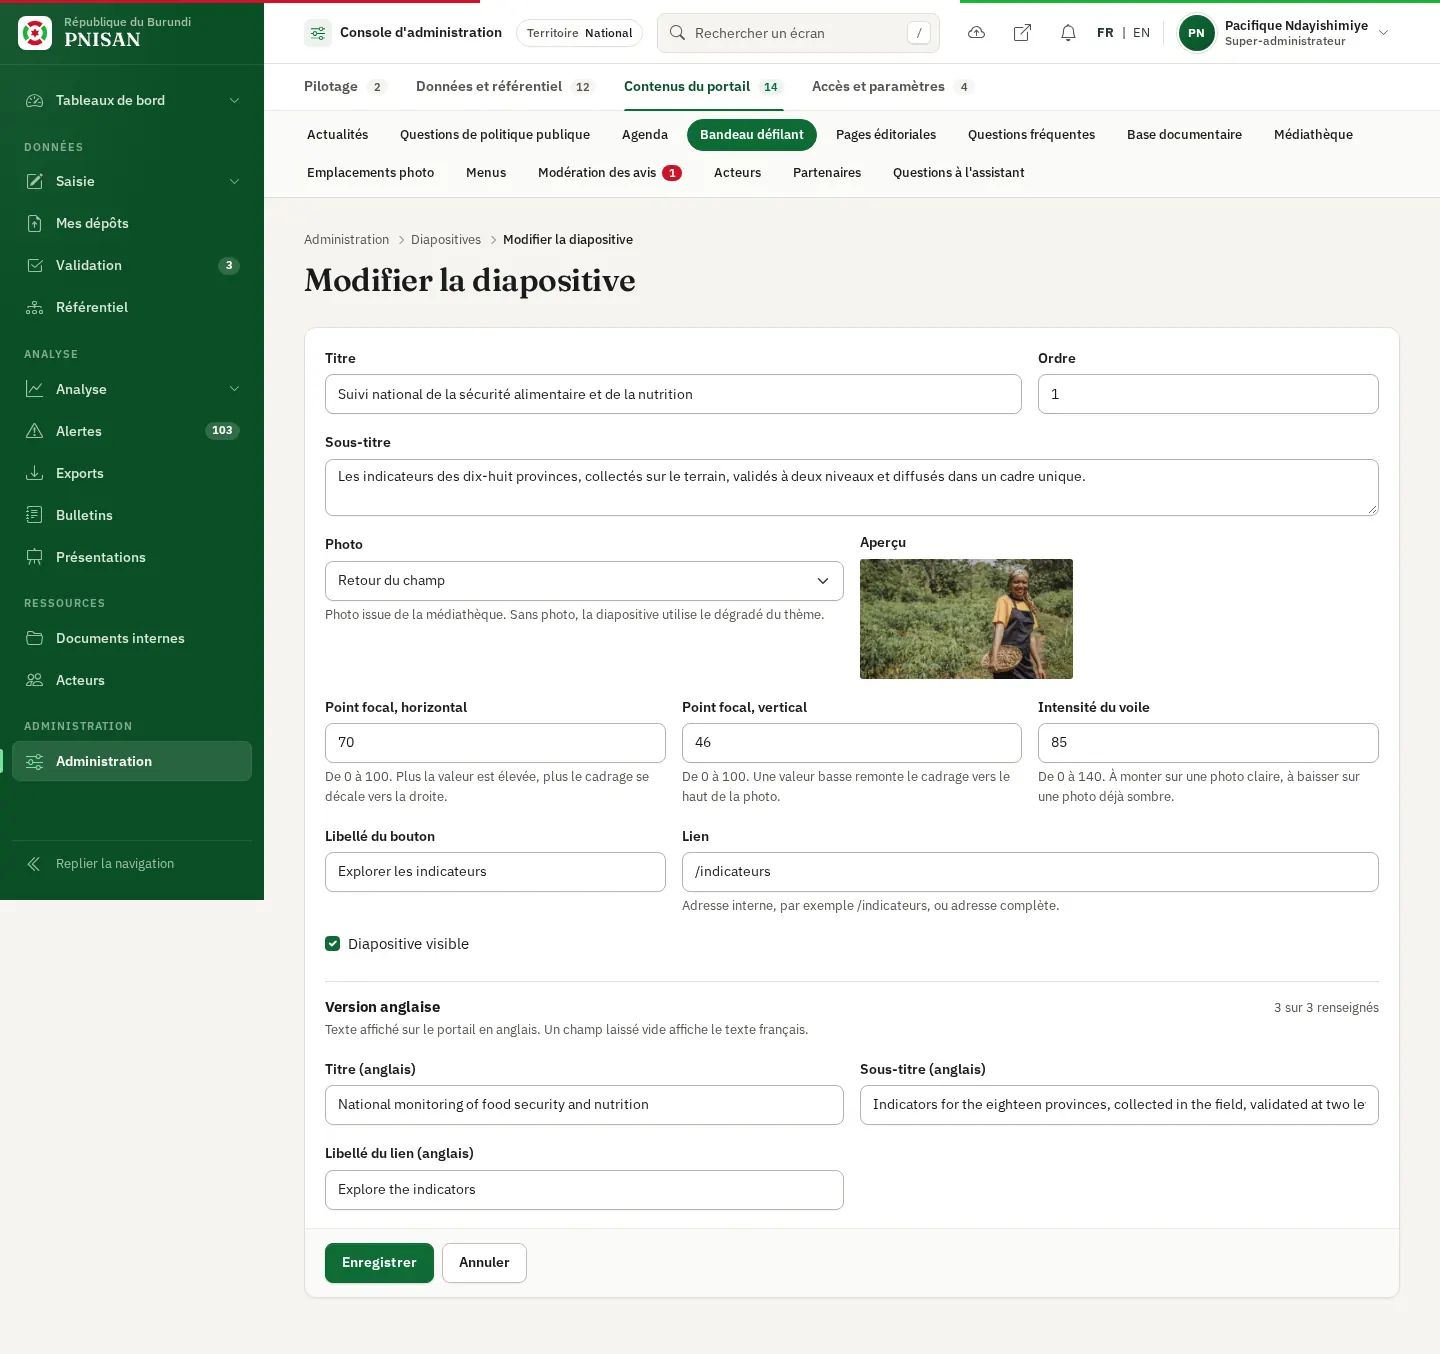1440x1354 pixels.
Task: Open the Accès et paramètres tab
Action: tap(892, 87)
